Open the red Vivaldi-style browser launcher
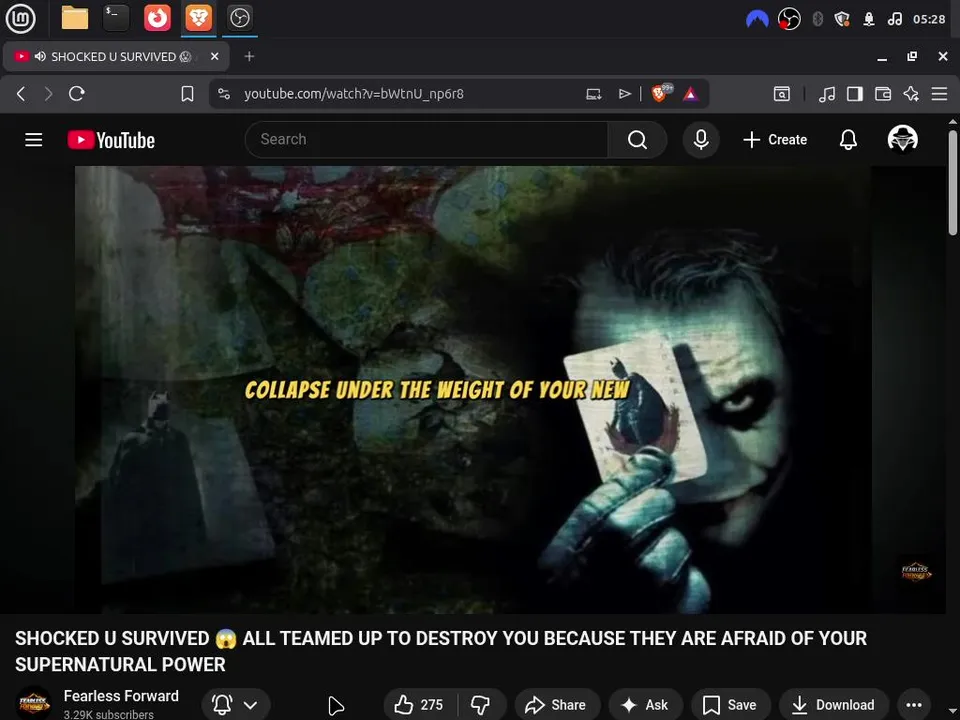This screenshot has height=720, width=960. [157, 18]
